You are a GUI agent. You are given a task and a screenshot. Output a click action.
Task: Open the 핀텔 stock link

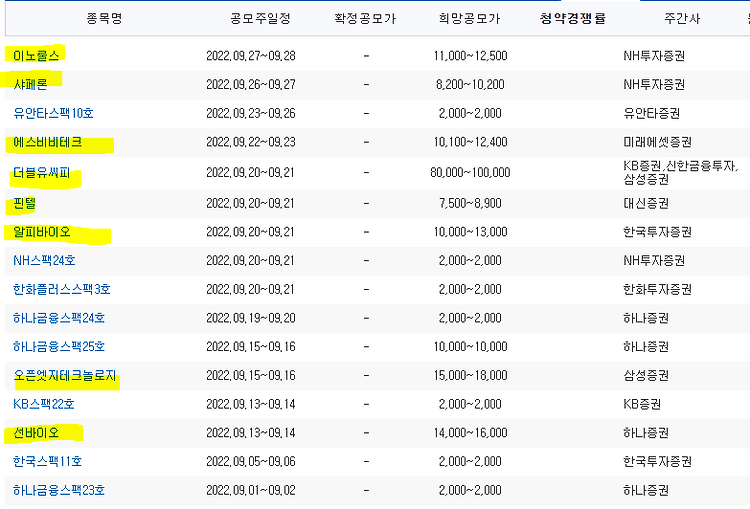point(24,203)
